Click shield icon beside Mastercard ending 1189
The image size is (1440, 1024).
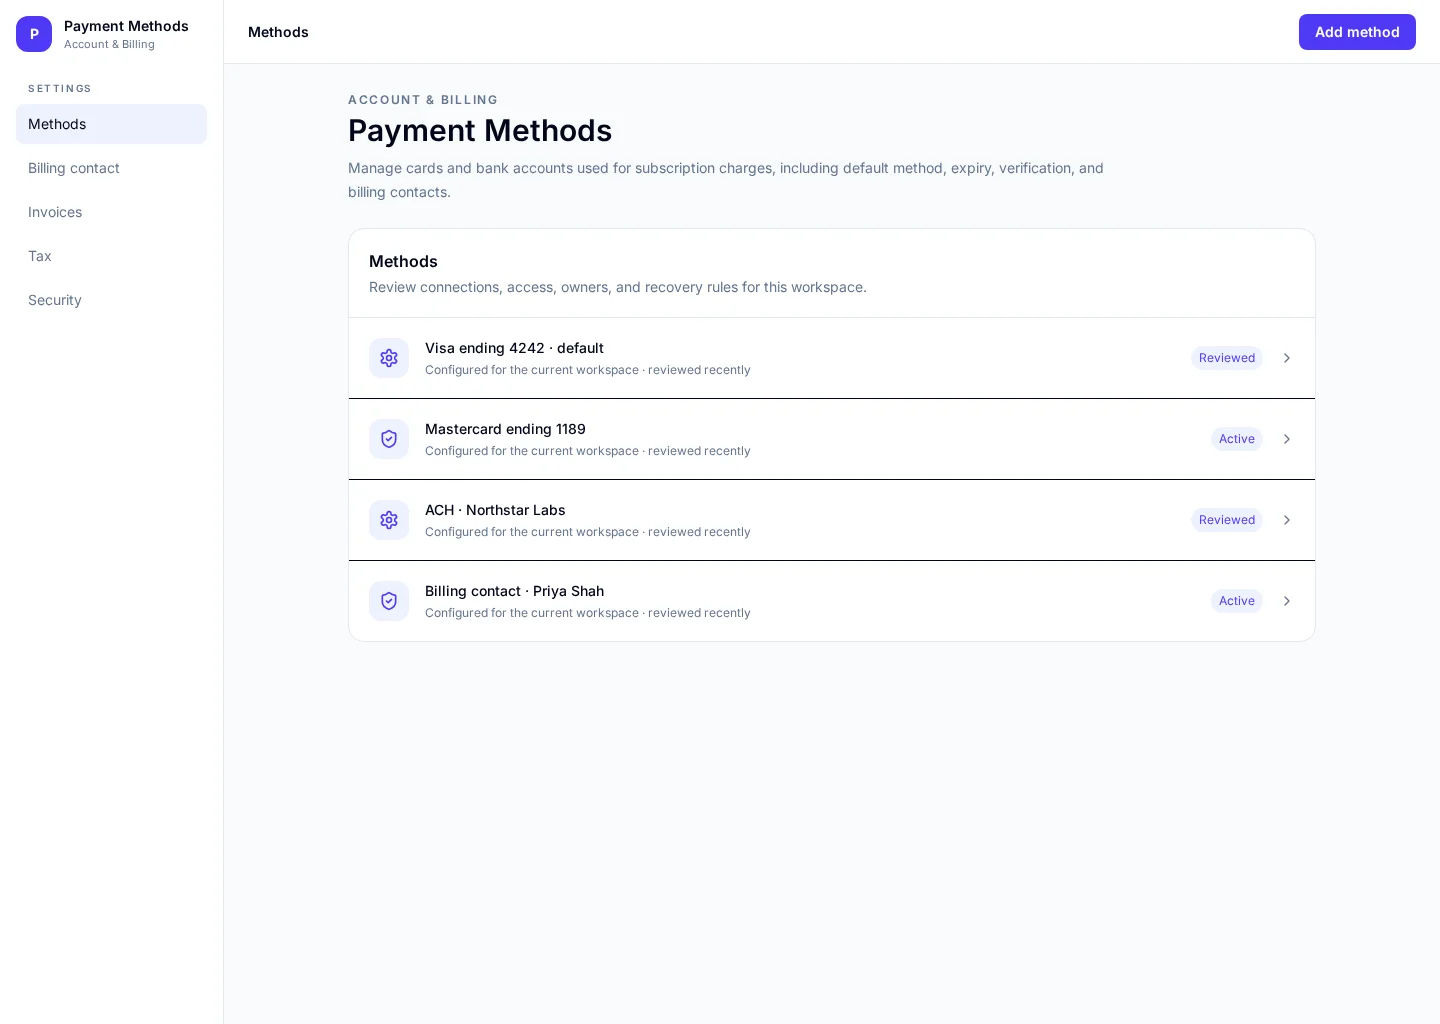pyautogui.click(x=389, y=439)
